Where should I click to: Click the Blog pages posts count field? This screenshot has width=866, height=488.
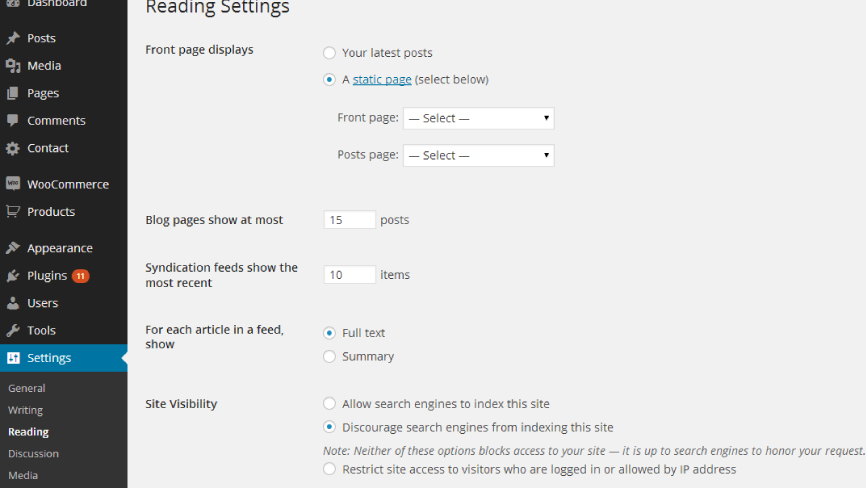tap(350, 220)
